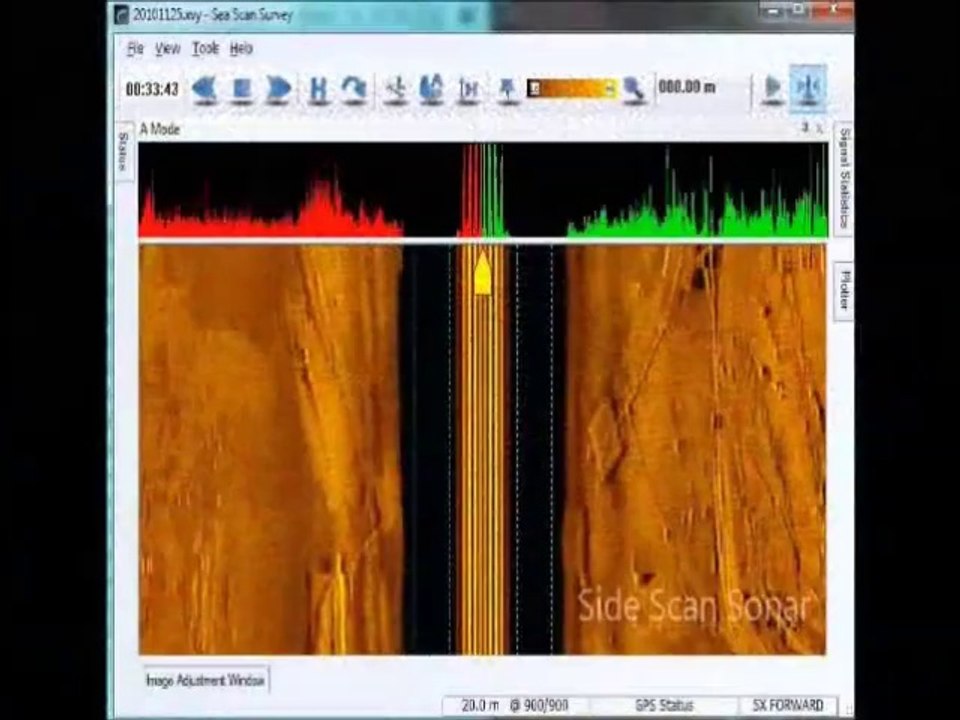Screen dimensions: 960x720
Task: Click the GPS Status indicator
Action: (664, 705)
